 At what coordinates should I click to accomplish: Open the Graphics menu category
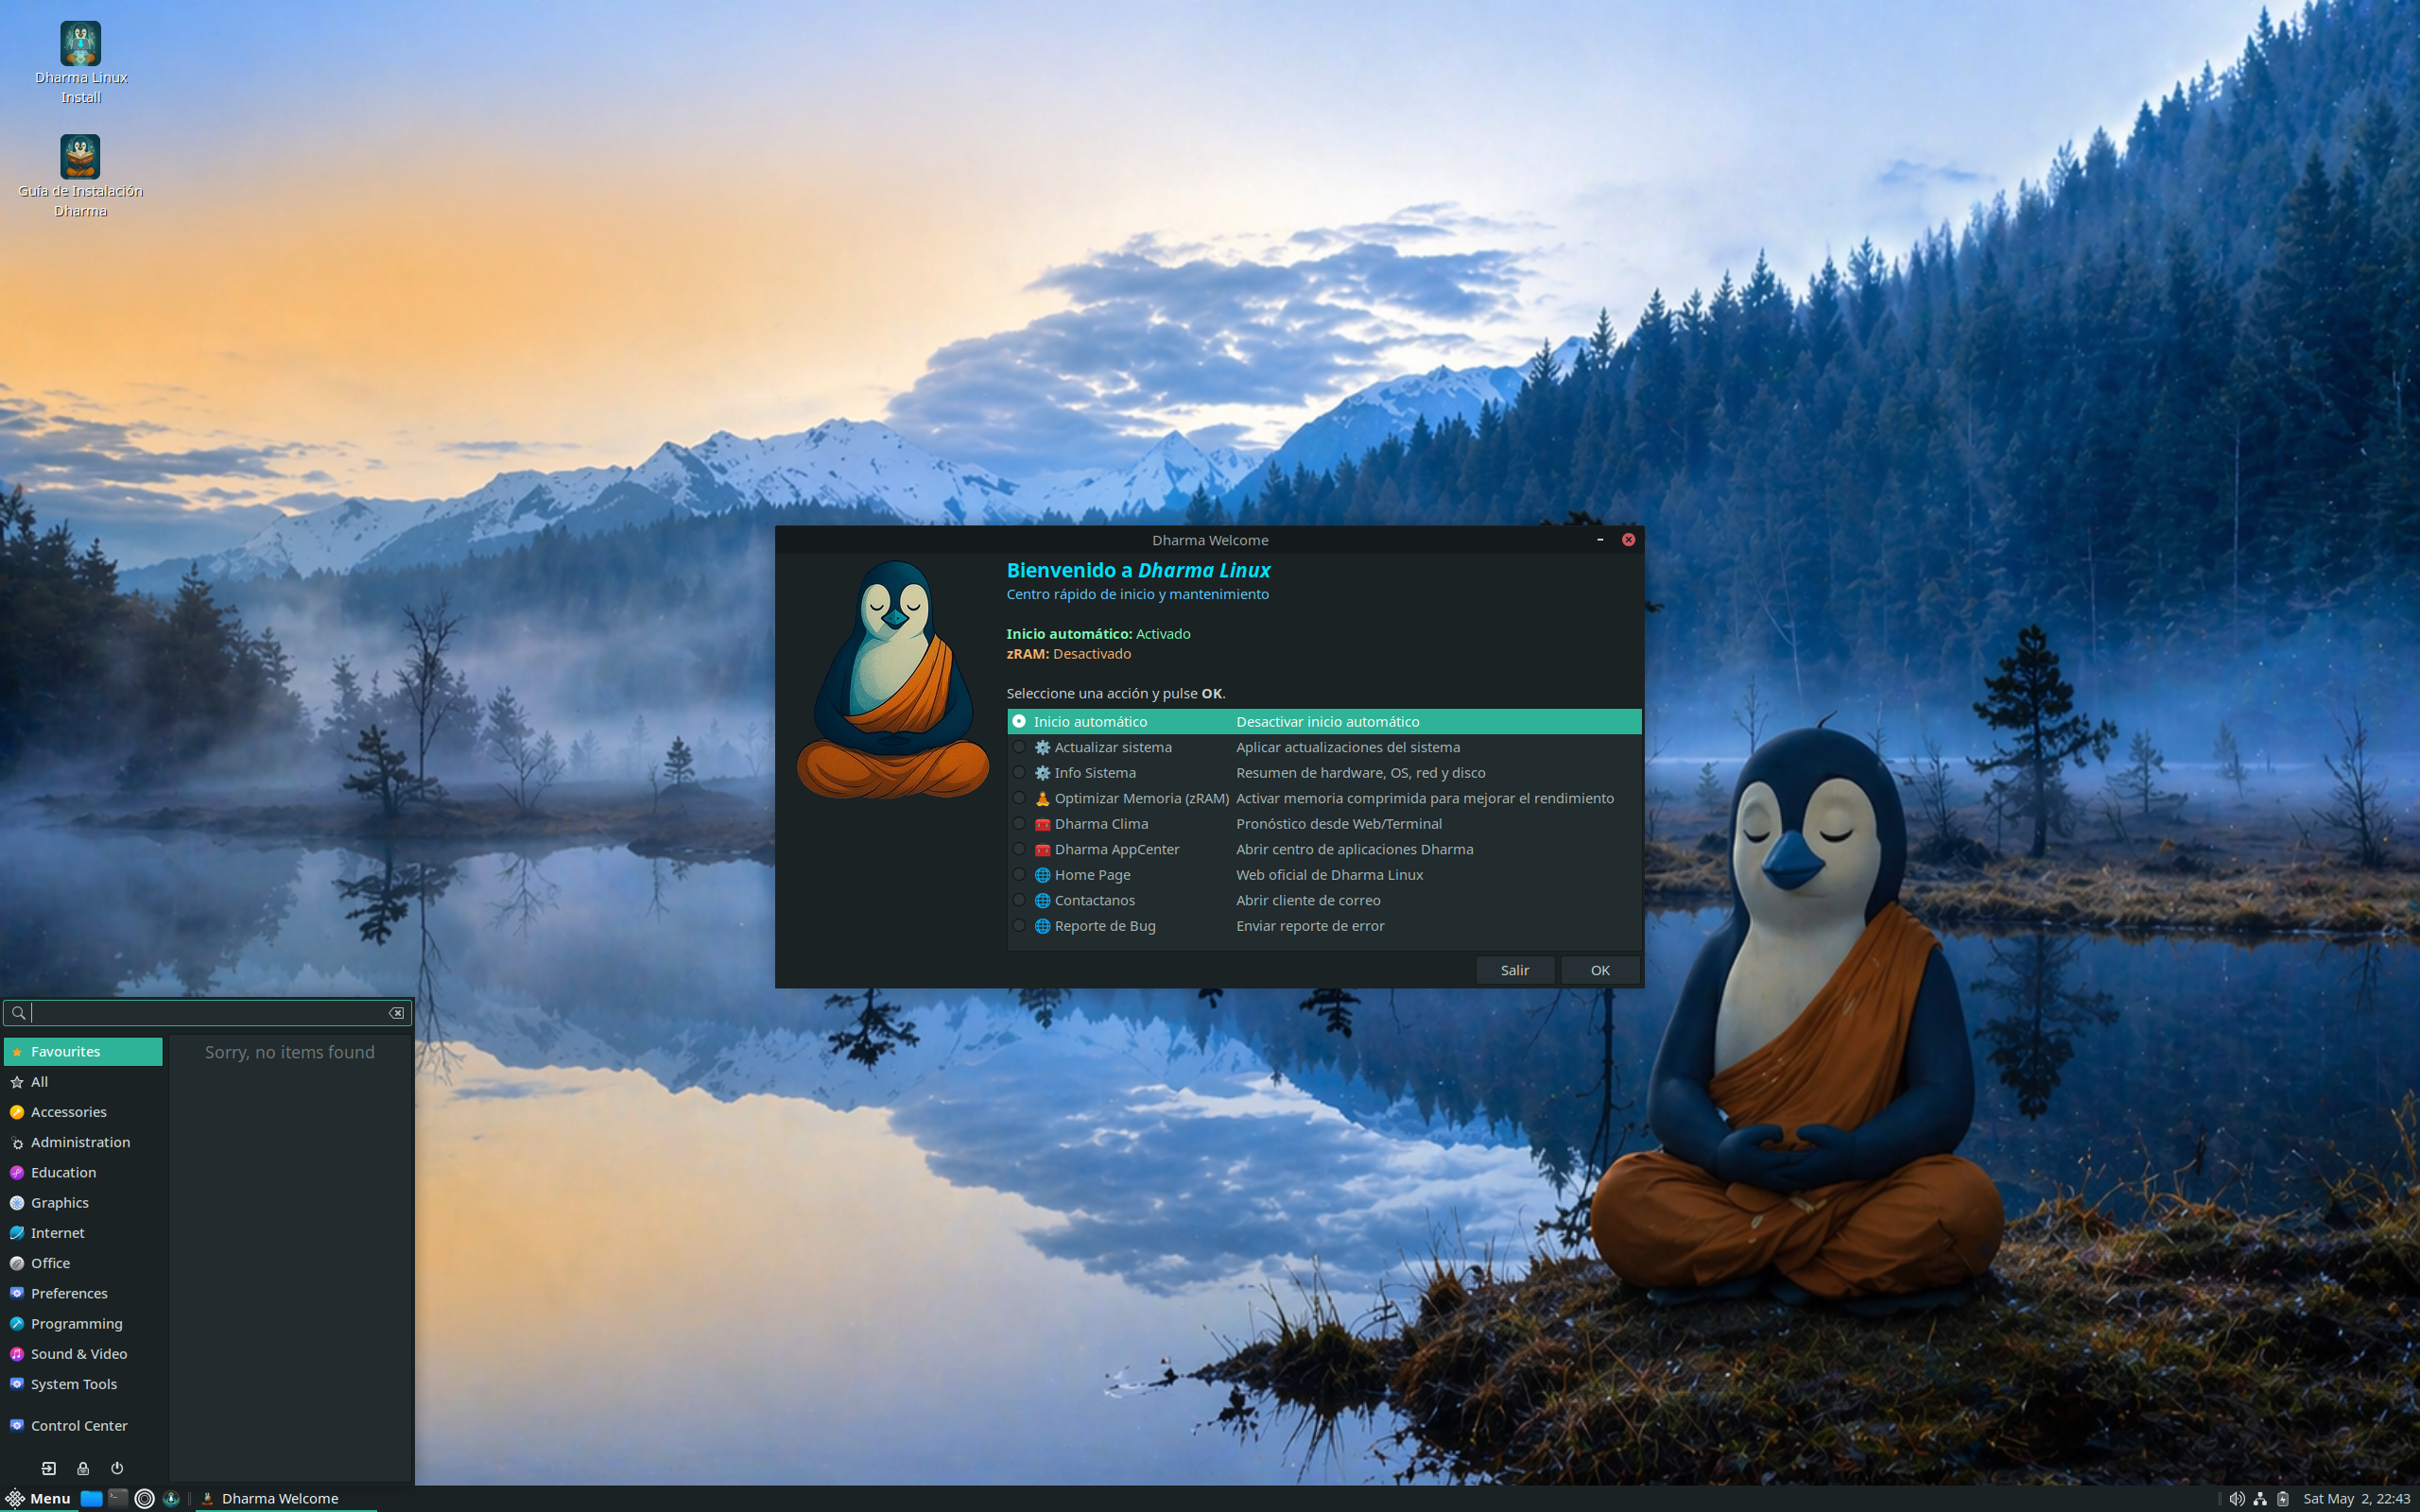pos(83,1202)
